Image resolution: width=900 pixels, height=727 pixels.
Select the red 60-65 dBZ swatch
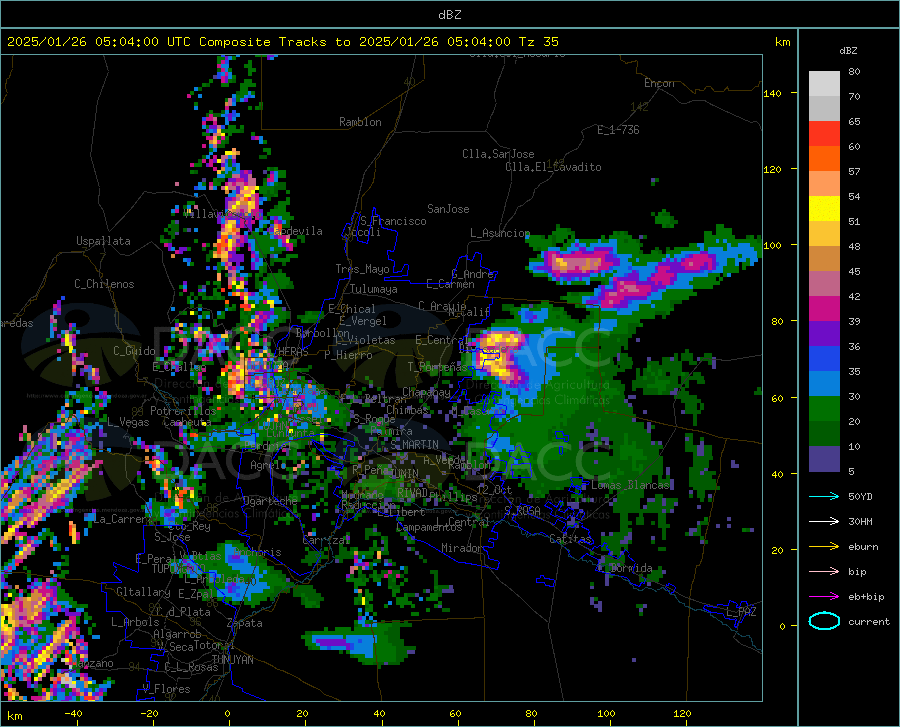pyautogui.click(x=824, y=134)
